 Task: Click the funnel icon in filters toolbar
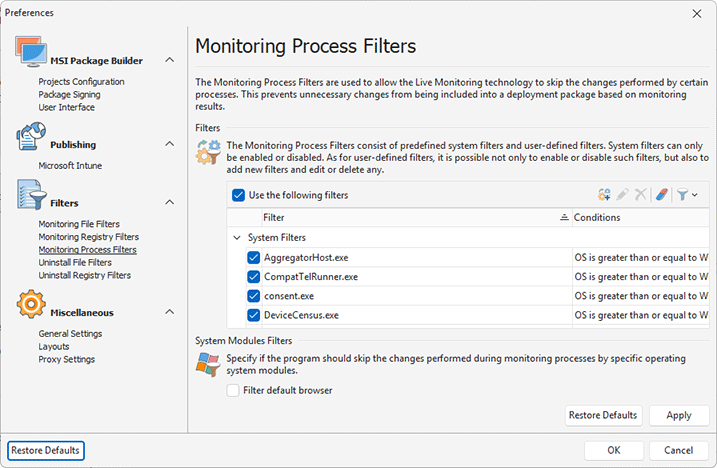pos(682,195)
